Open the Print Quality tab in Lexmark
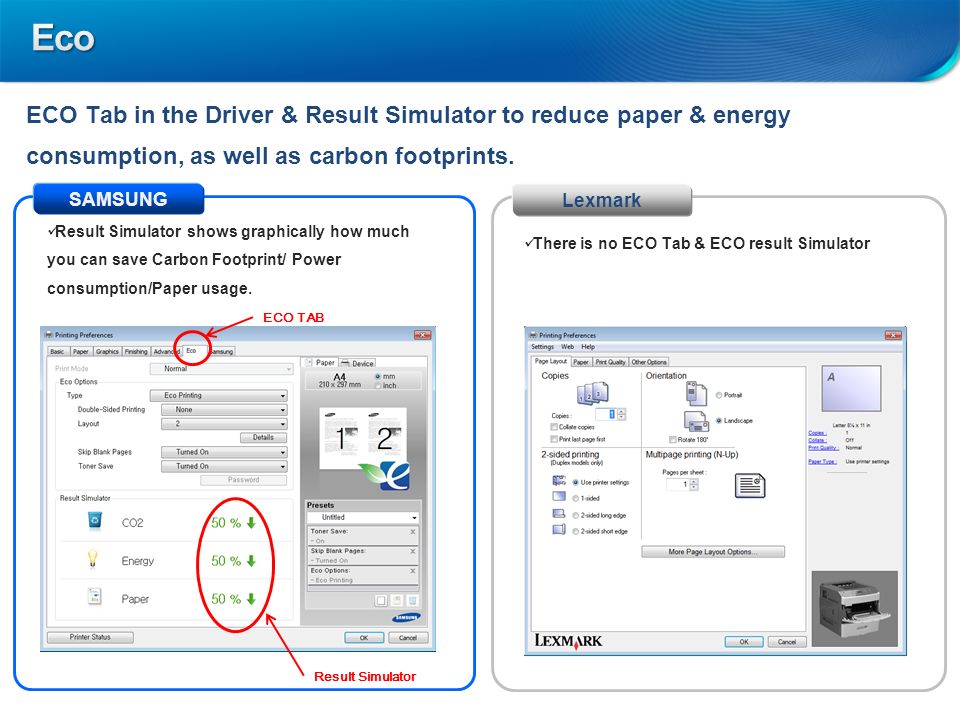 pos(610,362)
